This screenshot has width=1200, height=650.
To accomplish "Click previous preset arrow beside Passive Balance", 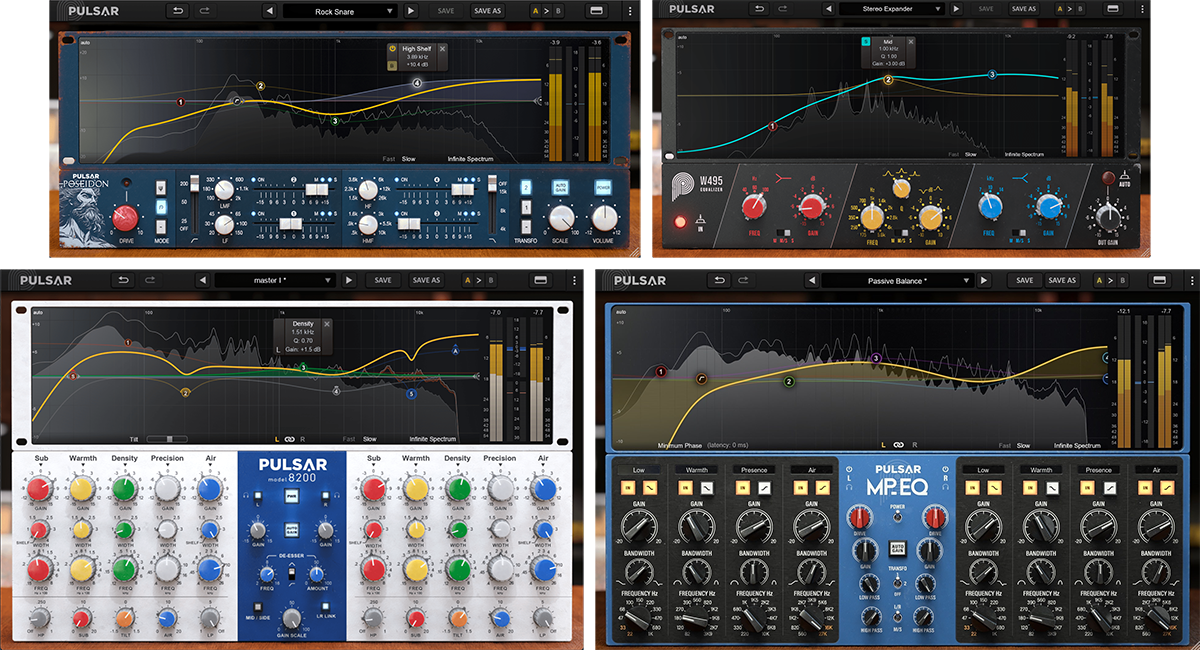I will pos(811,281).
